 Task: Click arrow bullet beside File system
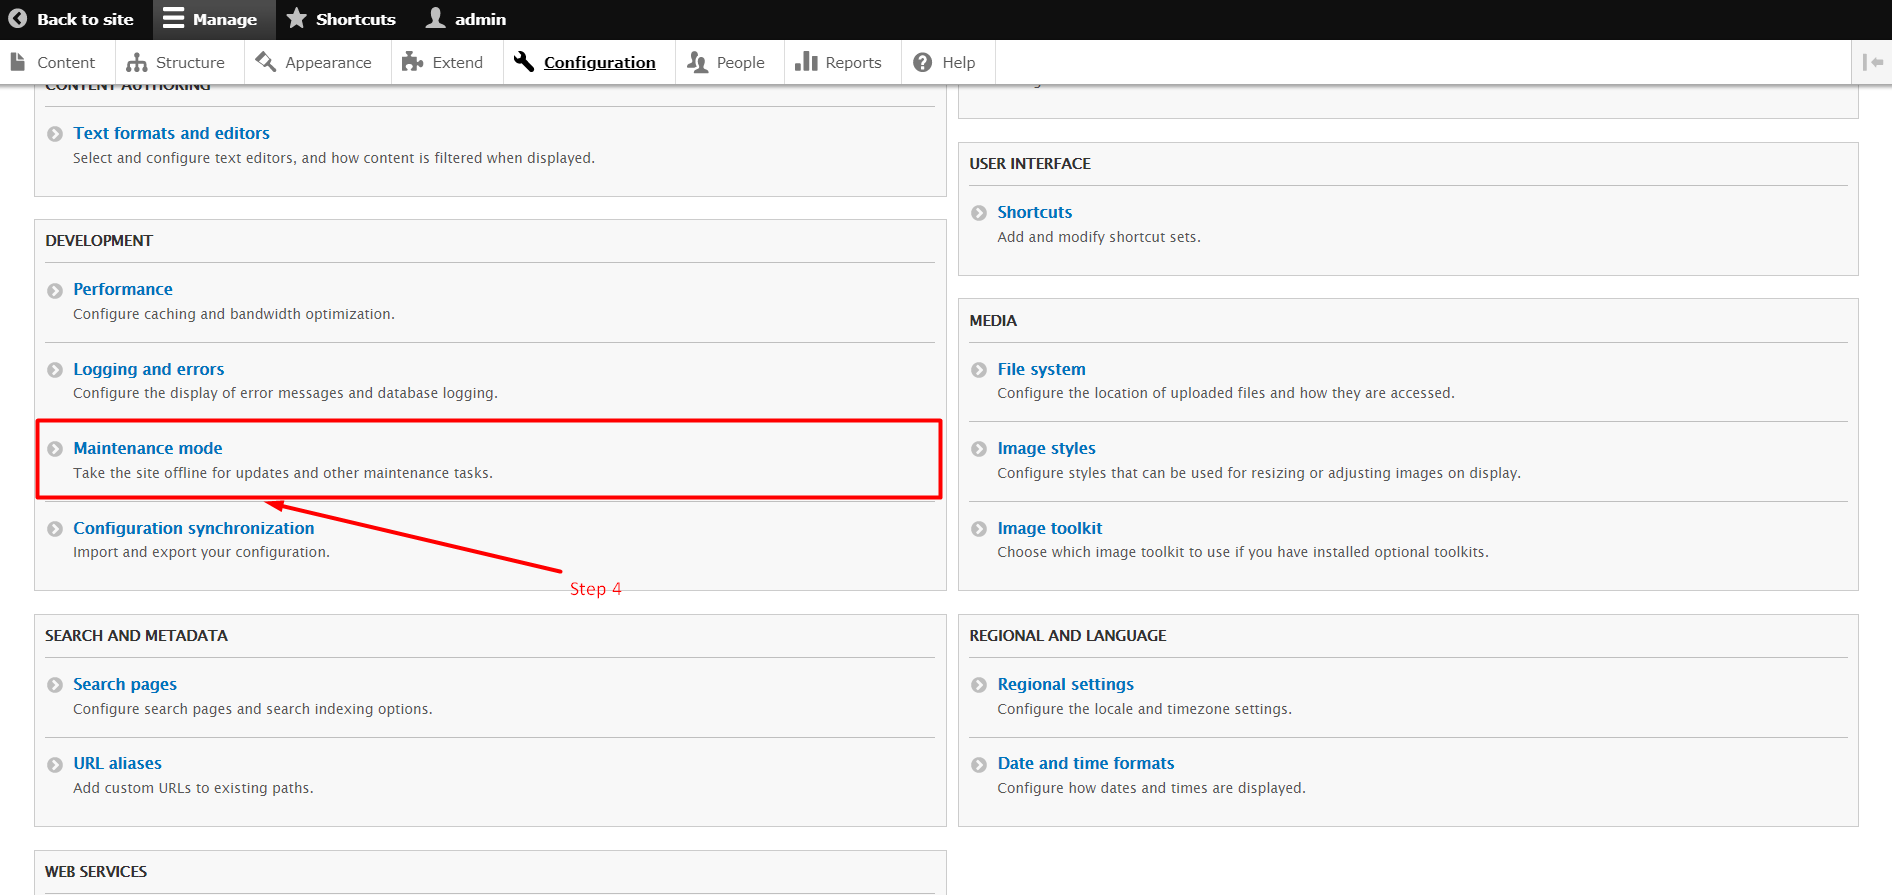tap(979, 370)
